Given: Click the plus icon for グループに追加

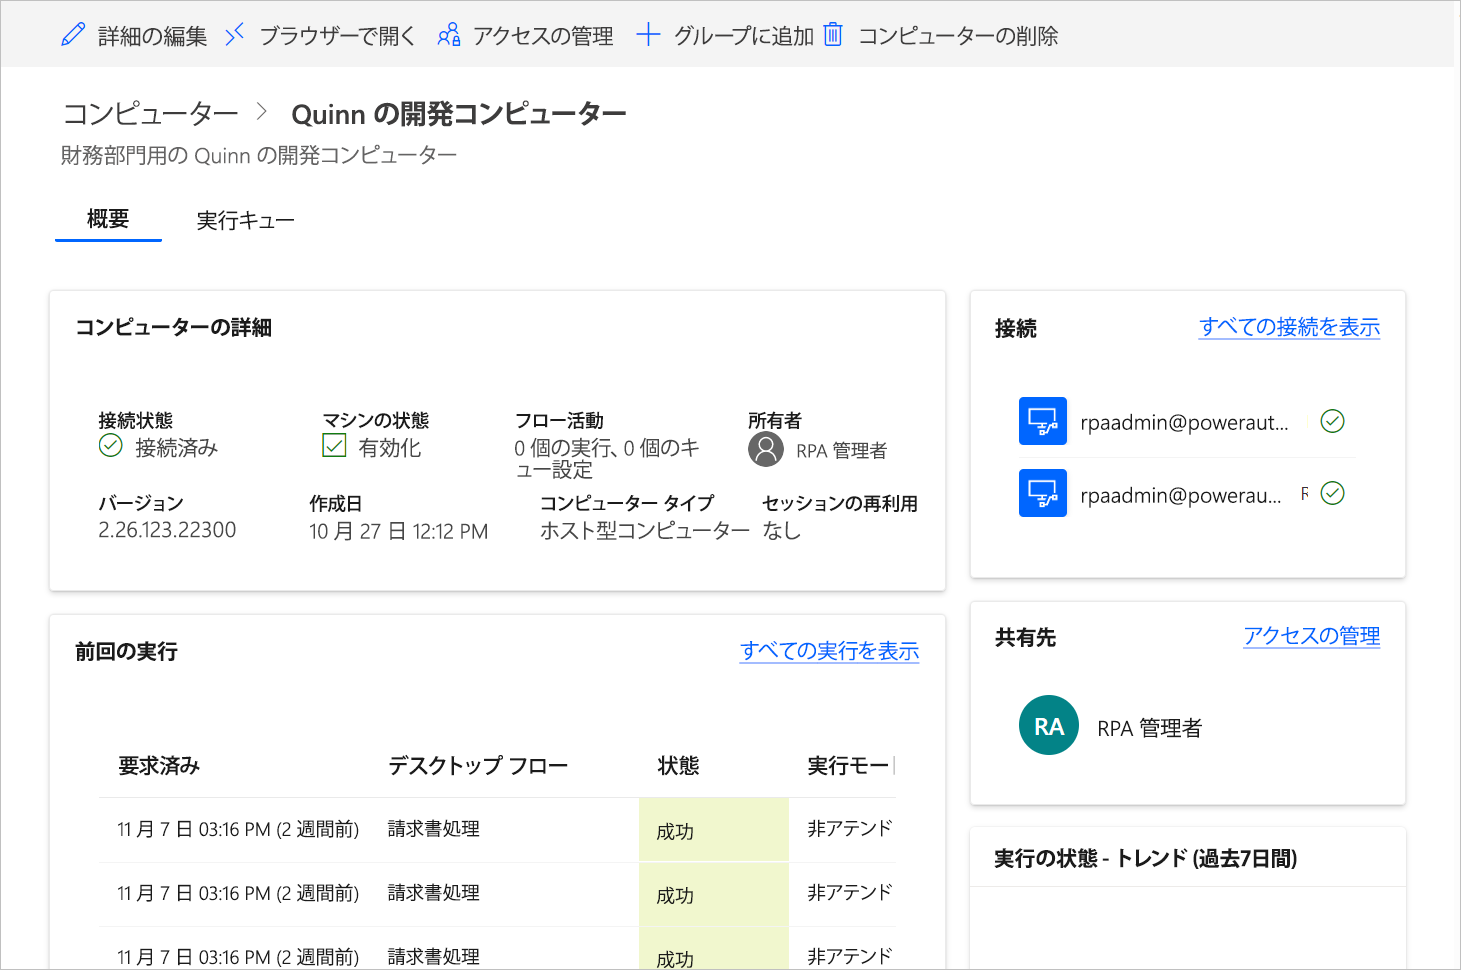Looking at the screenshot, I should (x=648, y=35).
